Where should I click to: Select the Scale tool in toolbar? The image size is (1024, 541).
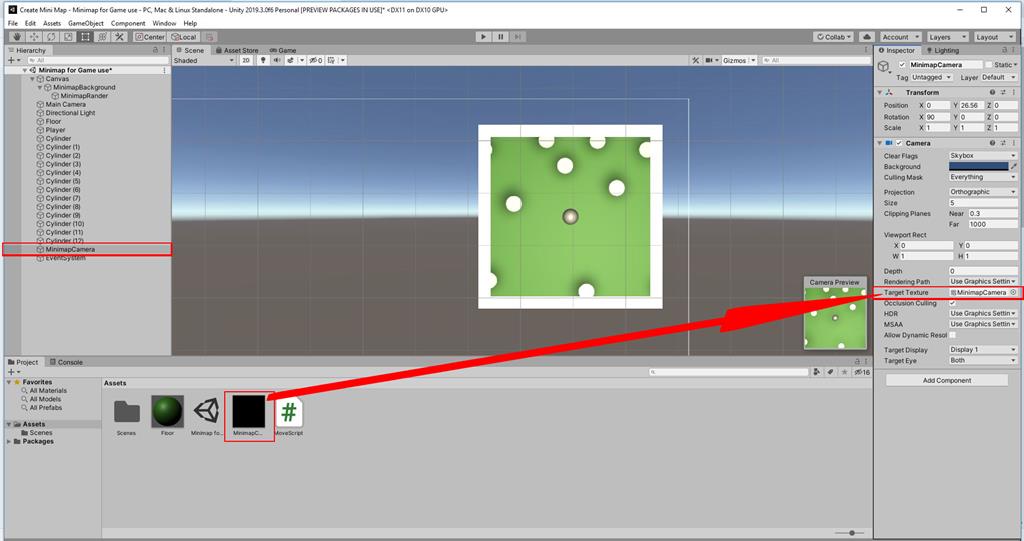(x=68, y=37)
